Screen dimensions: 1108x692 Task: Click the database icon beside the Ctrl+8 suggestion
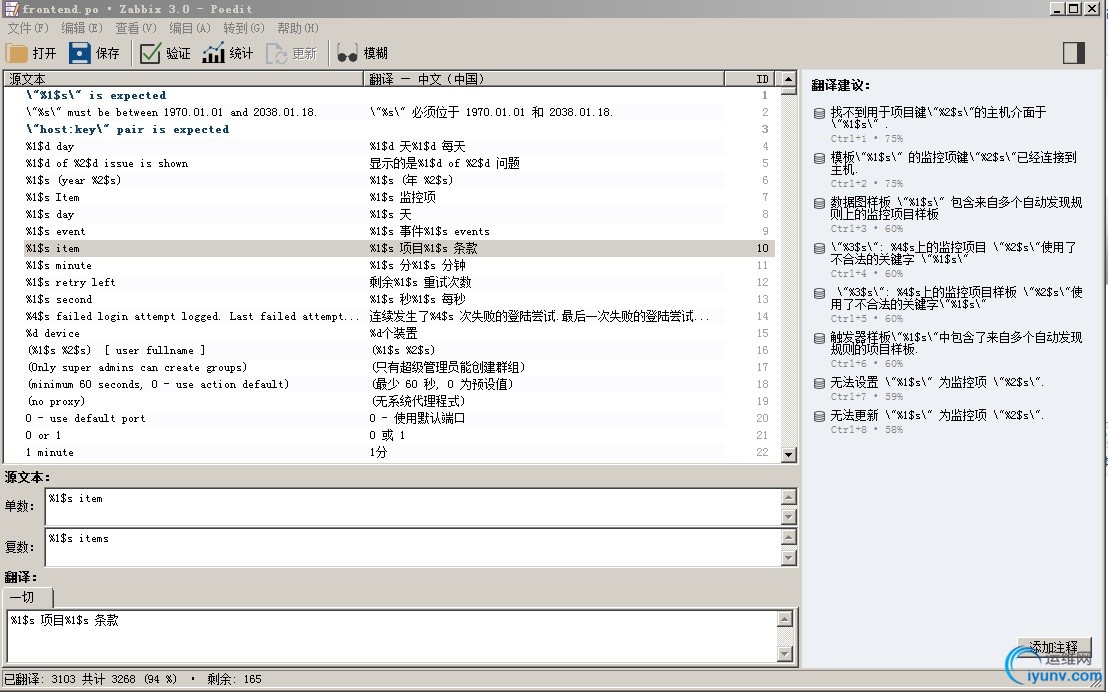coord(818,415)
